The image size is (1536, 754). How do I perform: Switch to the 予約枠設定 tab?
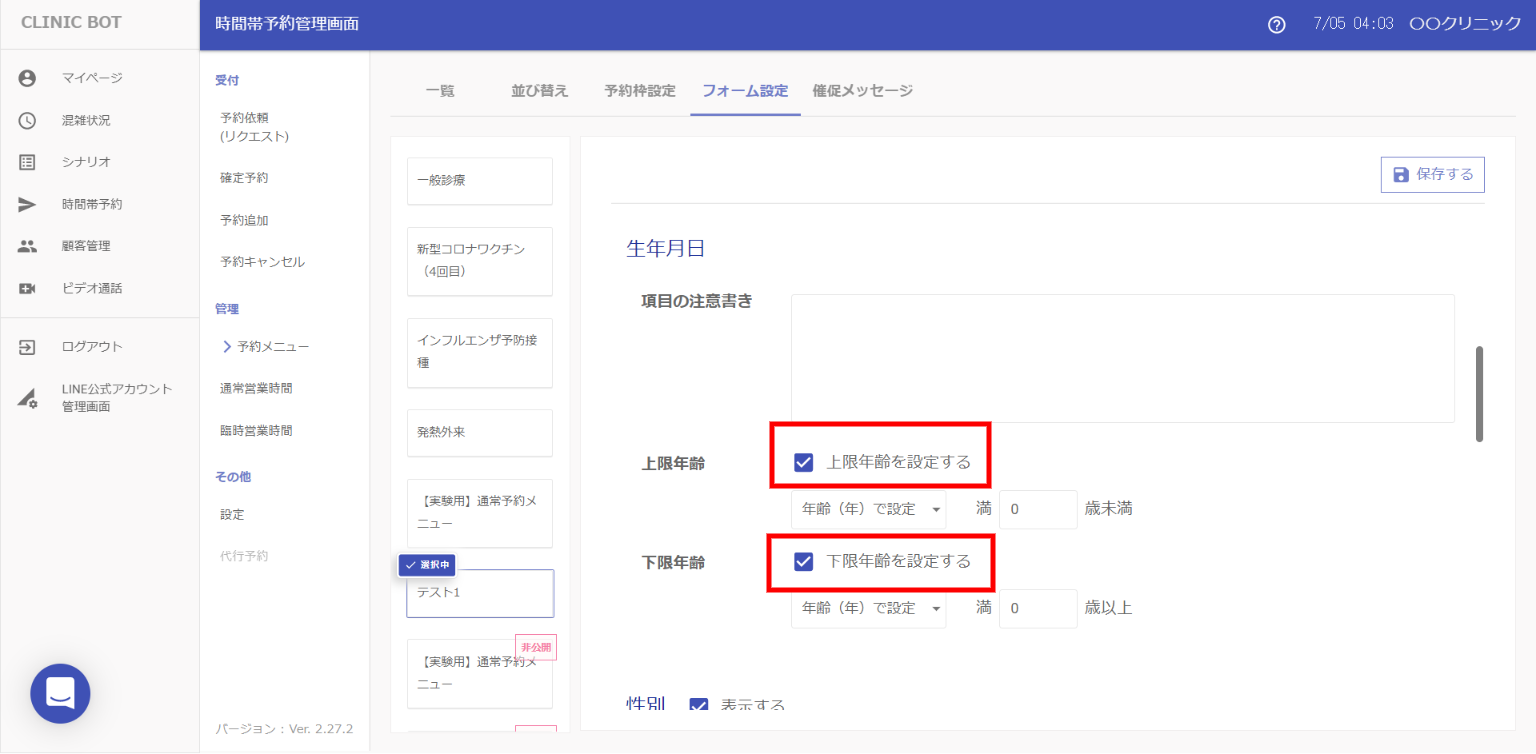click(640, 91)
